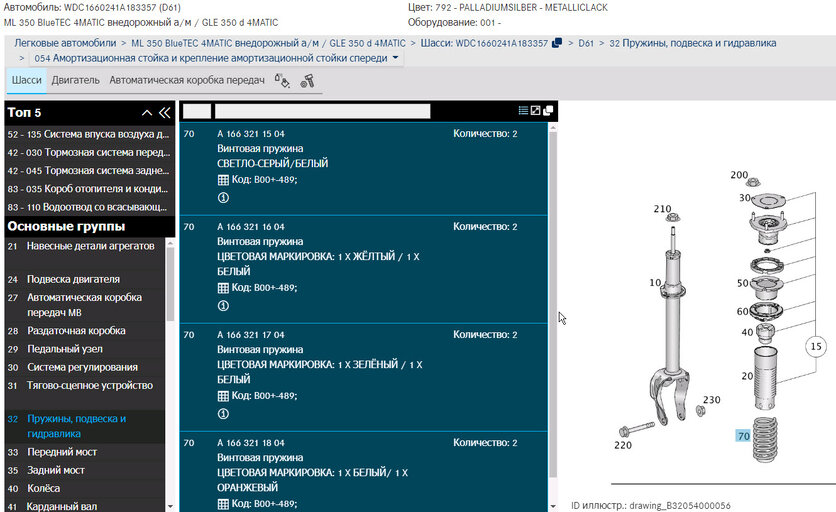Switch to the Шасси tab
This screenshot has width=836, height=512.
point(27,80)
